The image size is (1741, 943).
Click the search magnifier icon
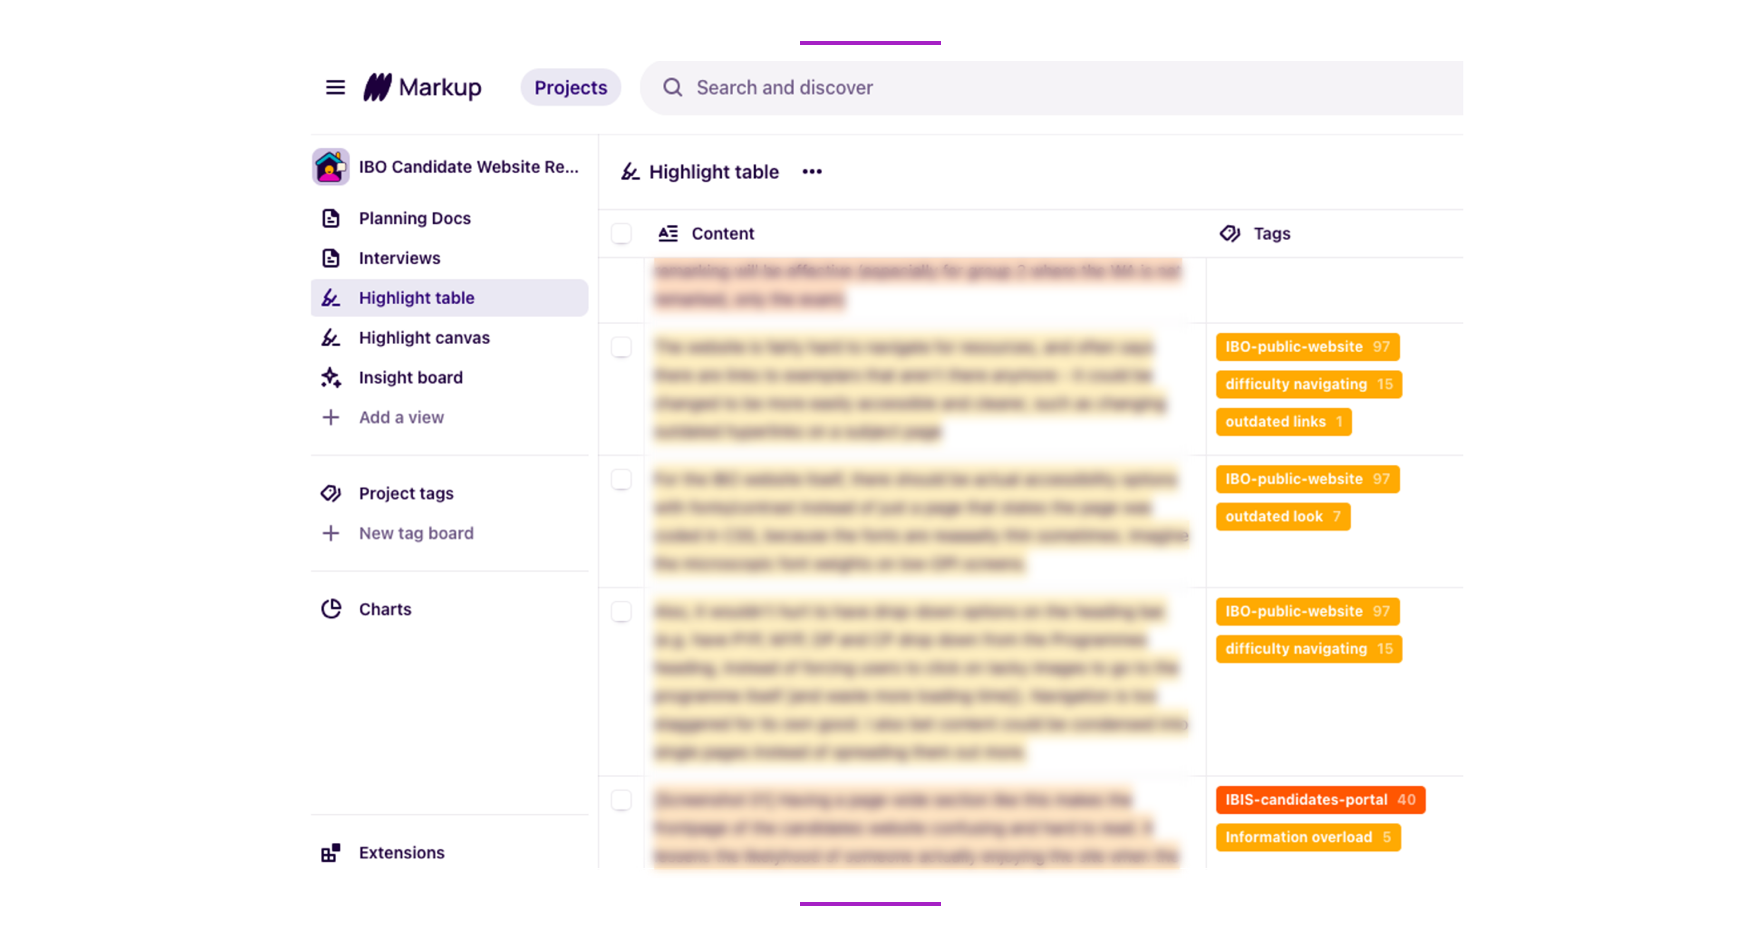(x=673, y=88)
